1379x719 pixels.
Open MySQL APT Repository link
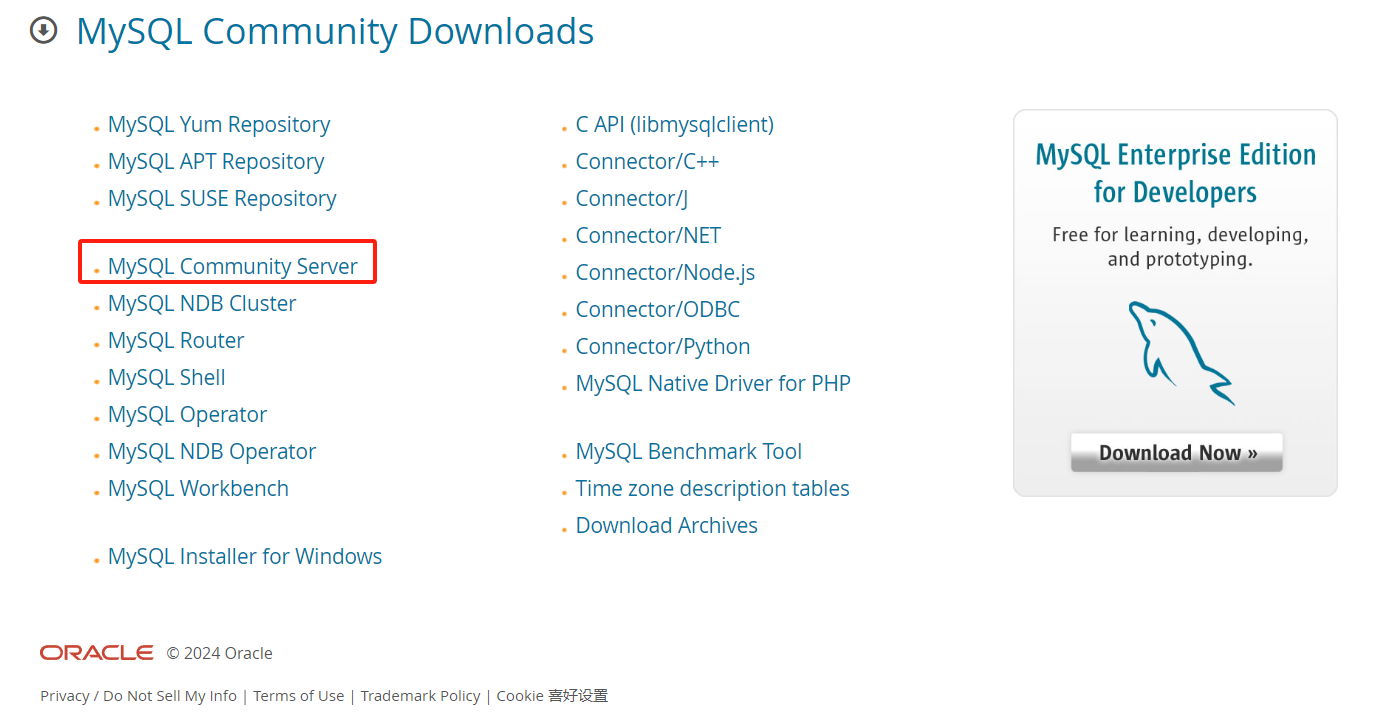pos(216,162)
